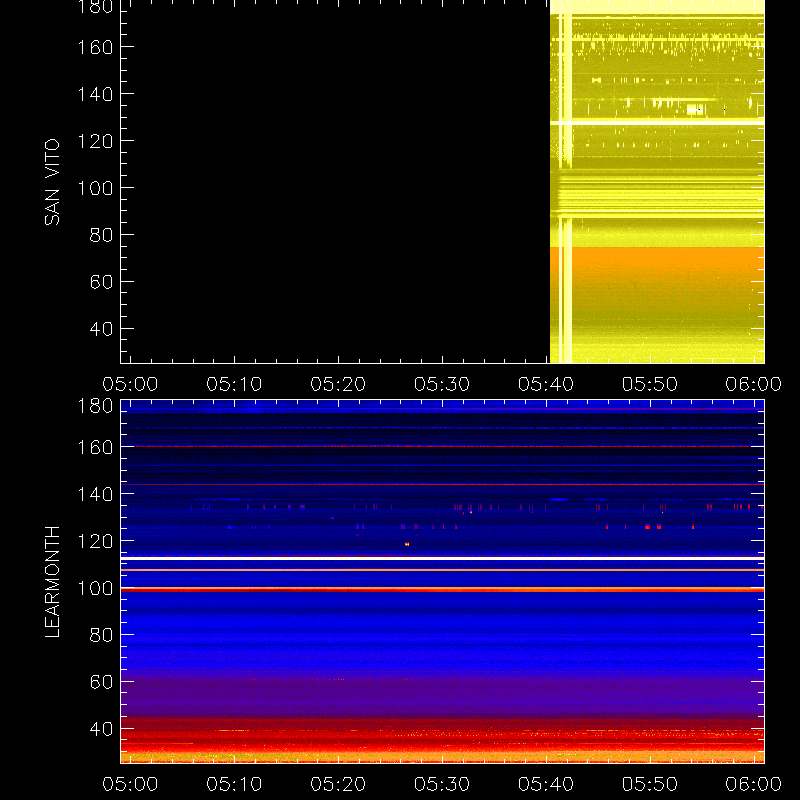Choose the 05:50 time label under Learmonth plot
This screenshot has width=800, height=800.
649,784
